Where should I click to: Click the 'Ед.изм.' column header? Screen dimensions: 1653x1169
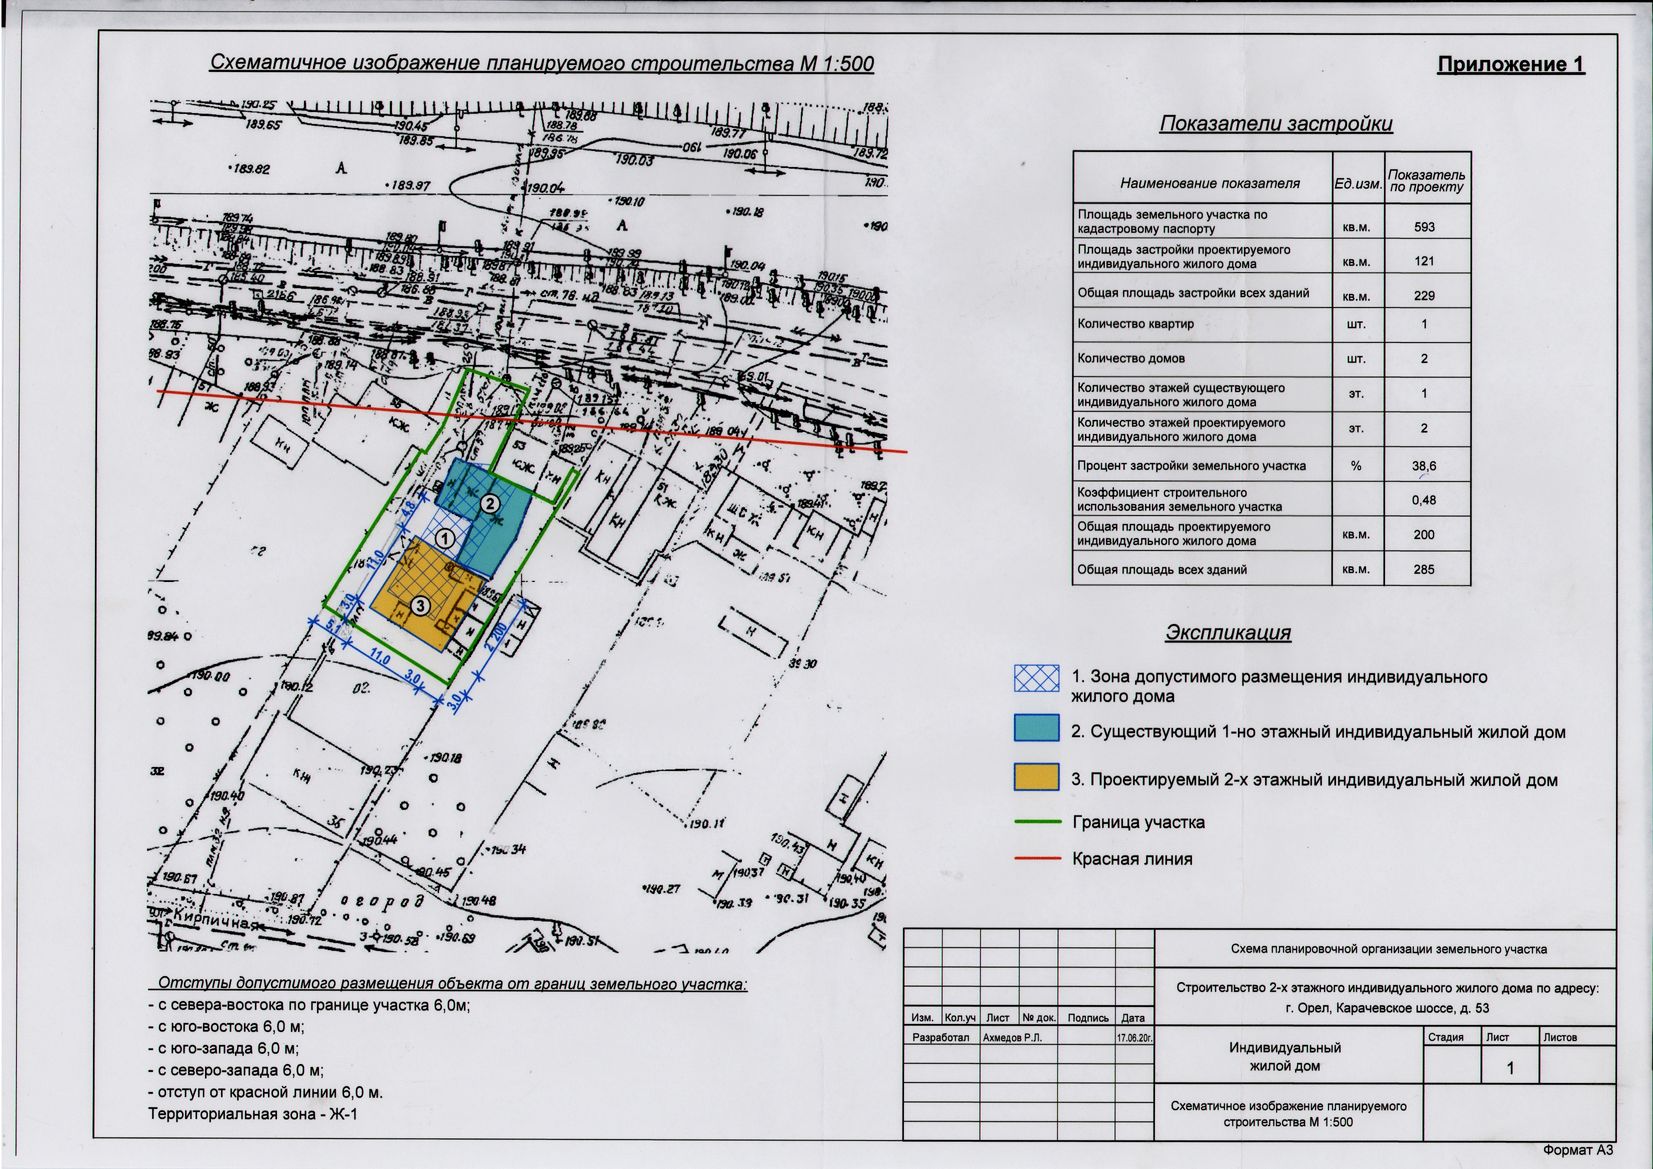point(1358,184)
